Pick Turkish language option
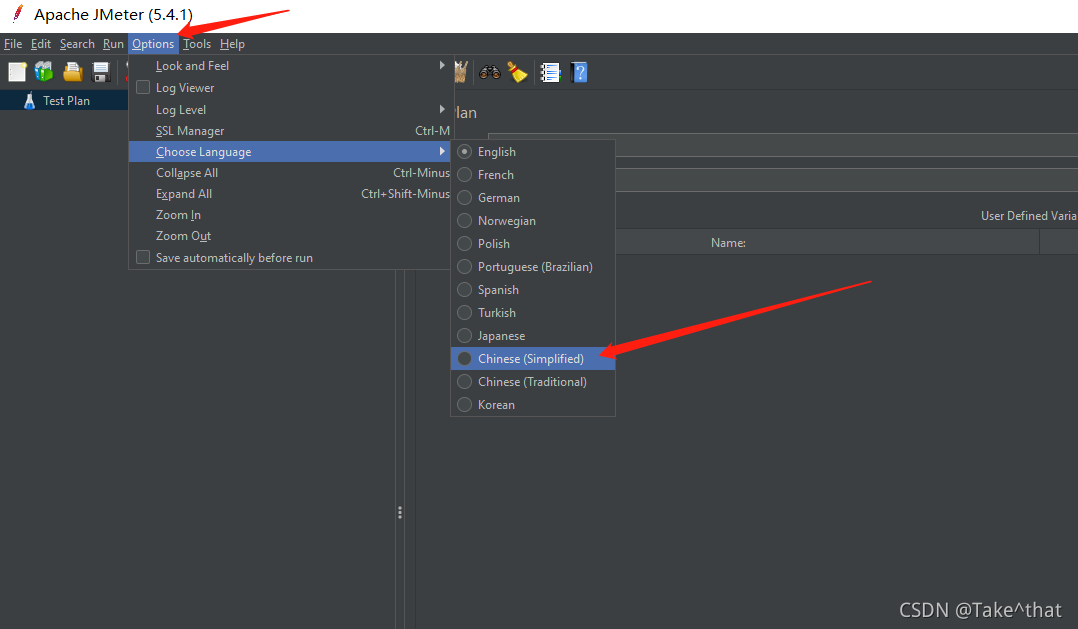 [x=533, y=313]
